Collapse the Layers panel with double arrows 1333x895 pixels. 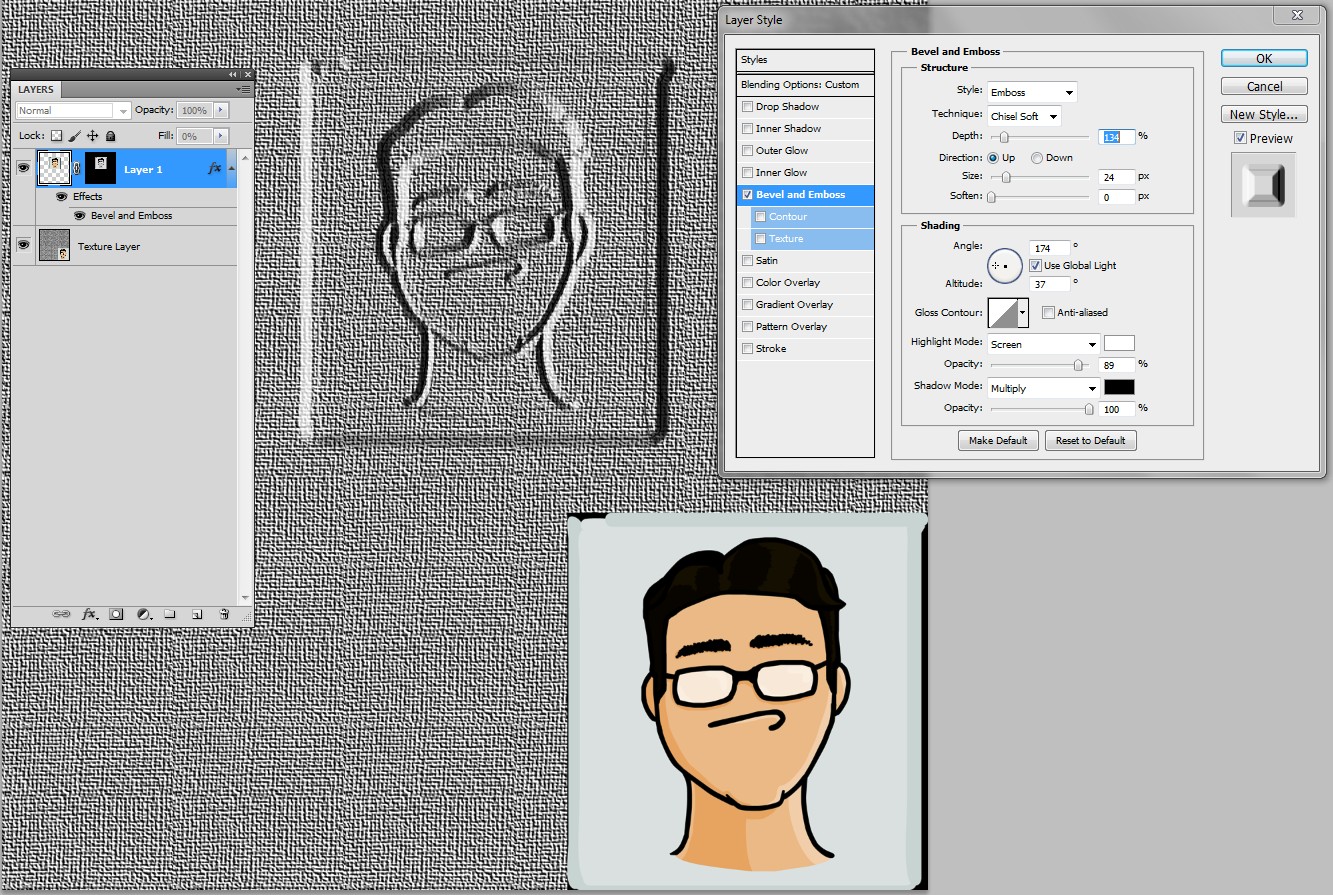coord(233,74)
